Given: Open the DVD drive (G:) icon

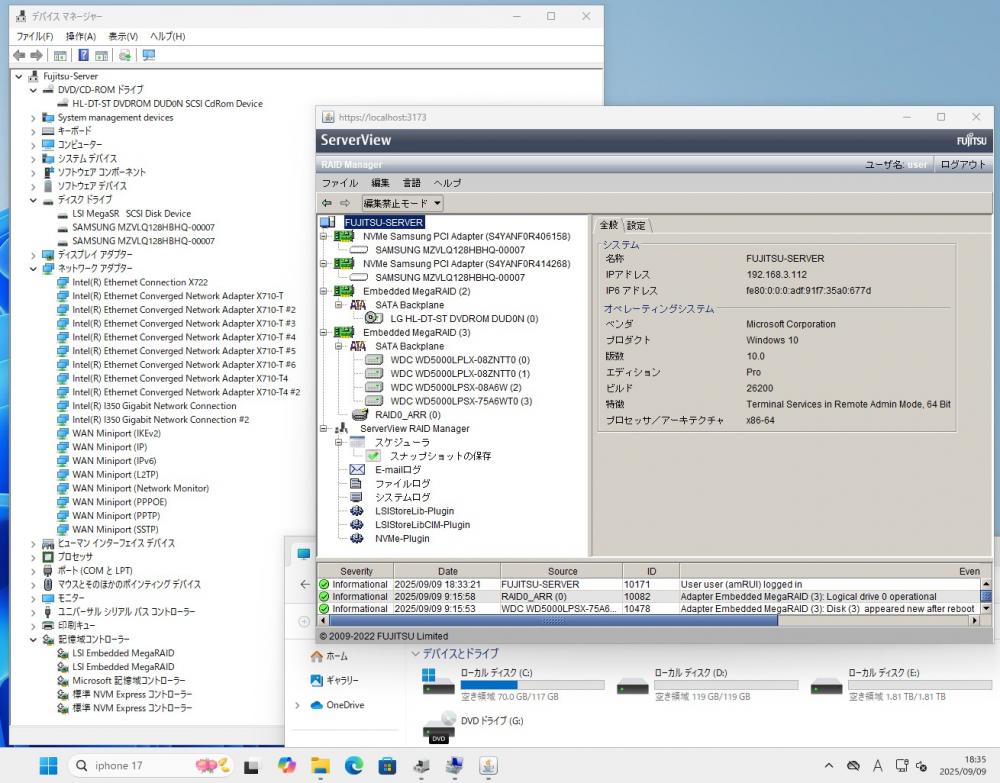Looking at the screenshot, I should point(440,728).
